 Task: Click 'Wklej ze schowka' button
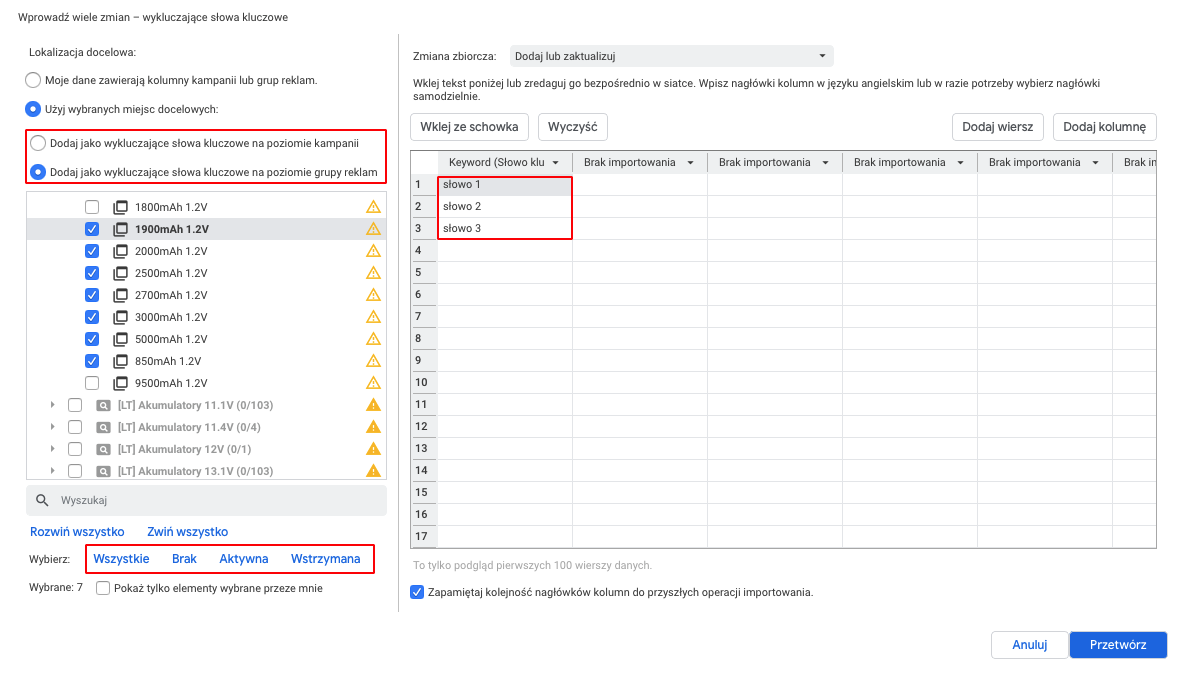[x=469, y=127]
